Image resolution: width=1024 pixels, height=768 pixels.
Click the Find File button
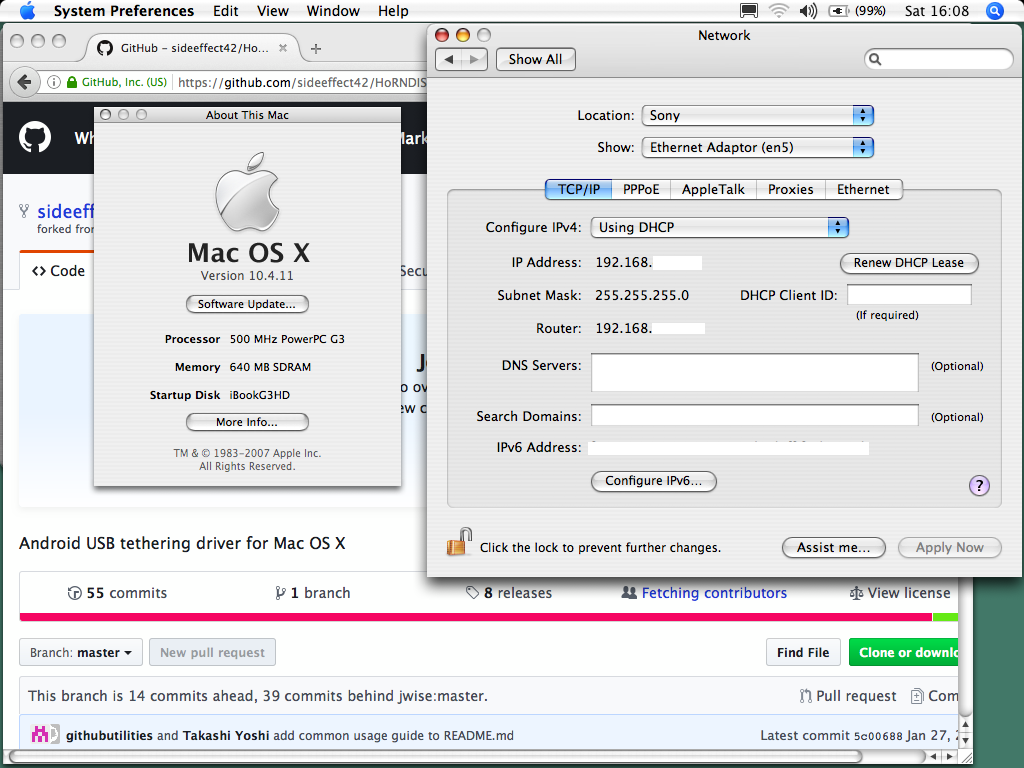tap(803, 652)
